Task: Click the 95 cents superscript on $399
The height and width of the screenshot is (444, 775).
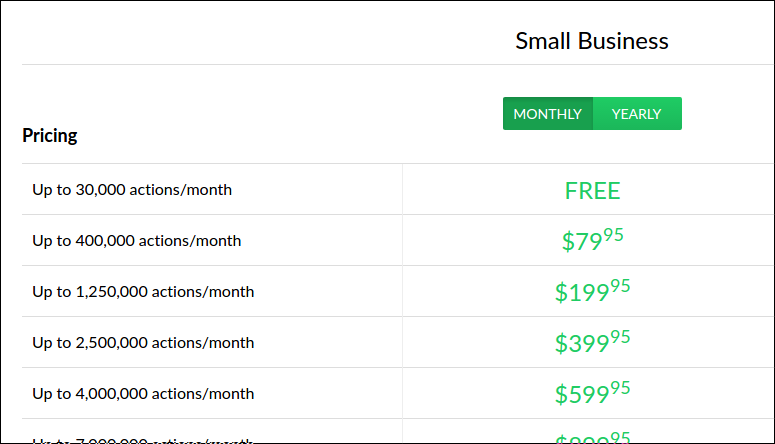Action: coord(620,336)
